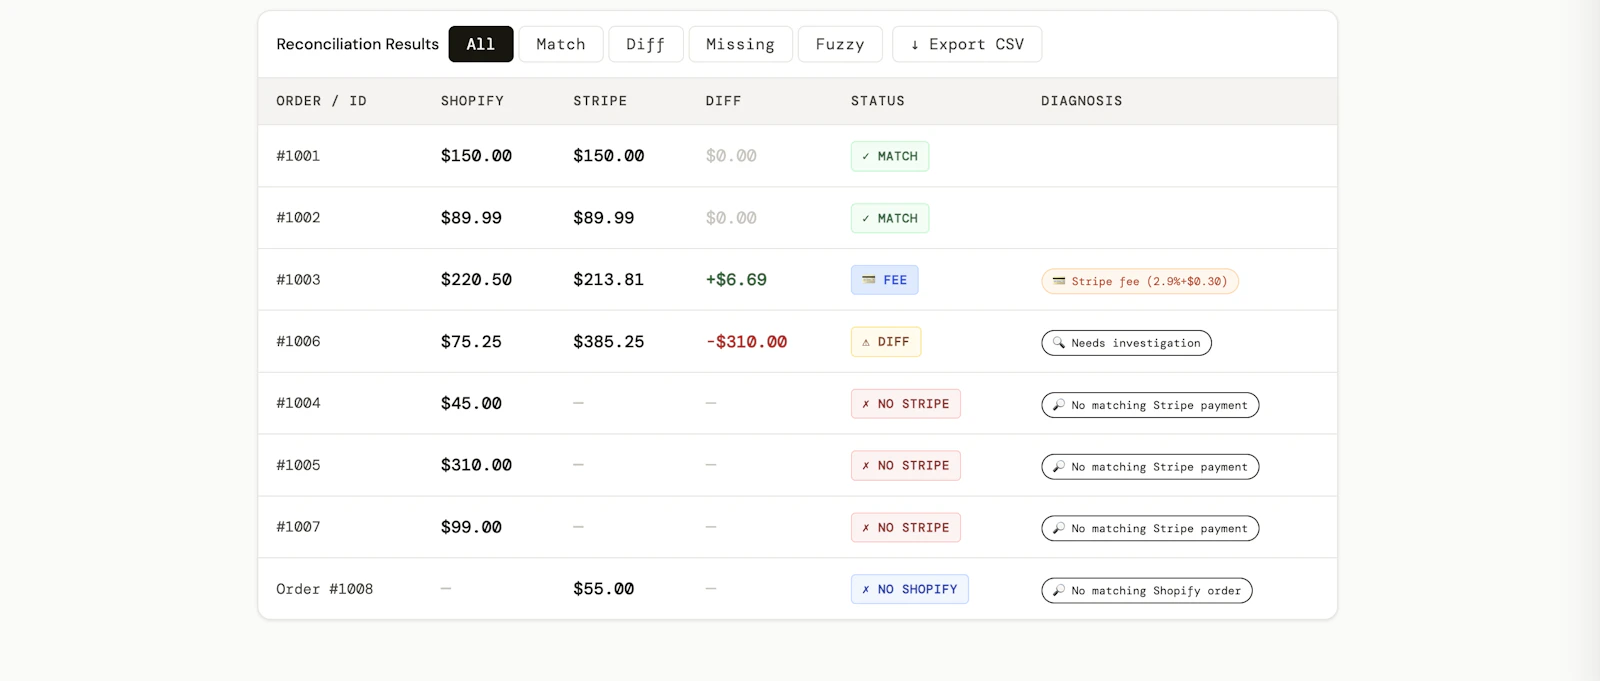The image size is (1600, 681).
Task: Click Shopify amount $45.00
Action: click(x=472, y=404)
